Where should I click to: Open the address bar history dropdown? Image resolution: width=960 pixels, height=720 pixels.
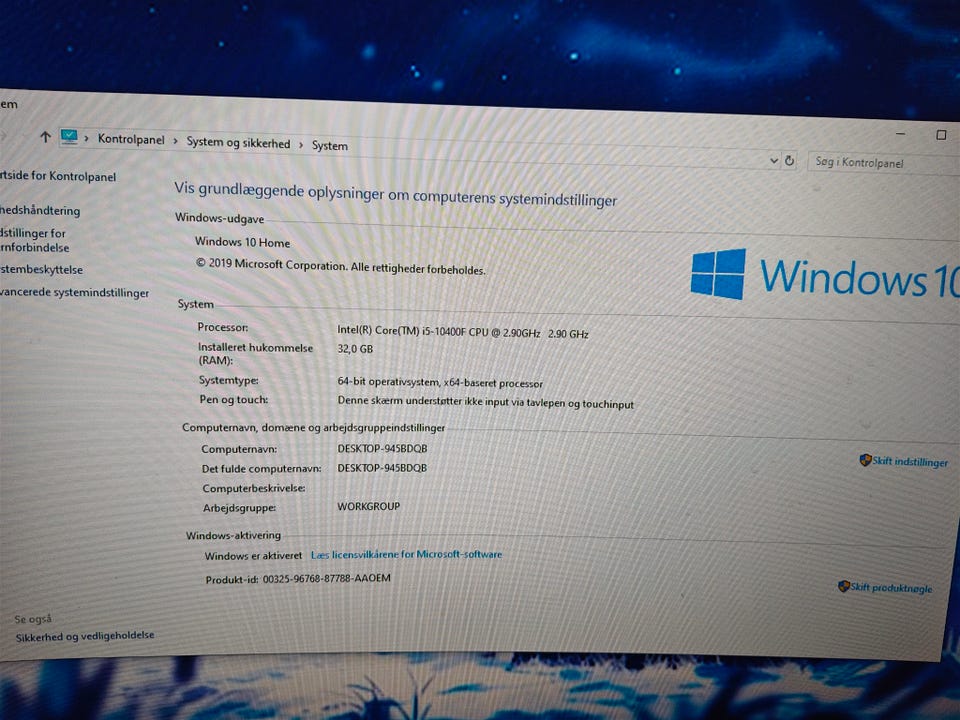(774, 160)
